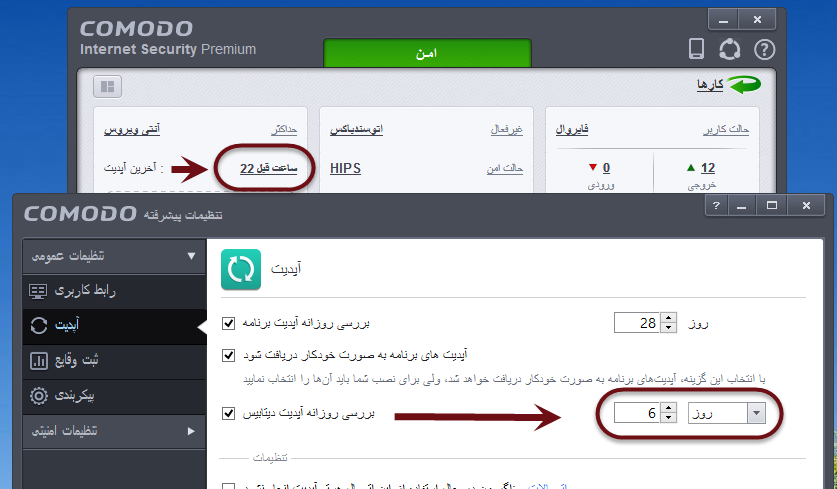Open the فایروال link

[572, 129]
